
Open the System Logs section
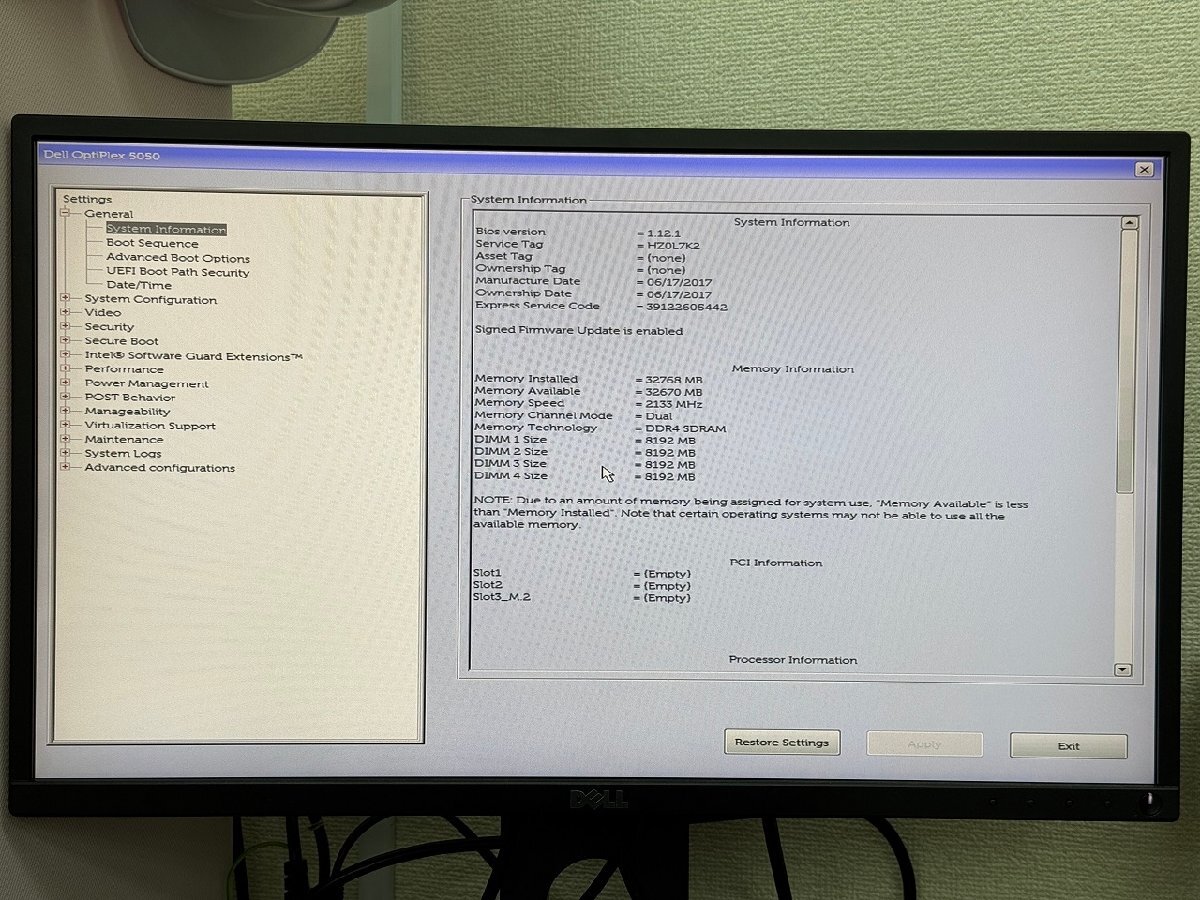pos(125,453)
